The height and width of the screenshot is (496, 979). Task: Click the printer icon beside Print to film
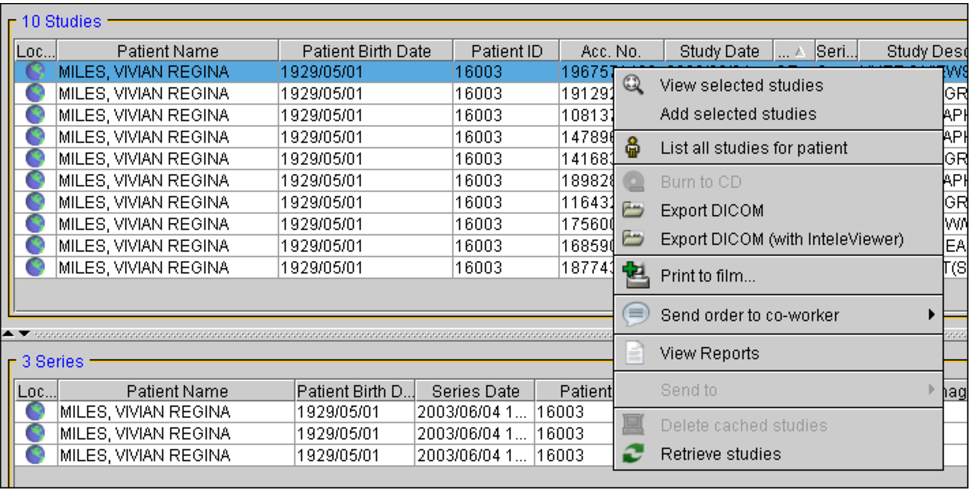click(634, 275)
